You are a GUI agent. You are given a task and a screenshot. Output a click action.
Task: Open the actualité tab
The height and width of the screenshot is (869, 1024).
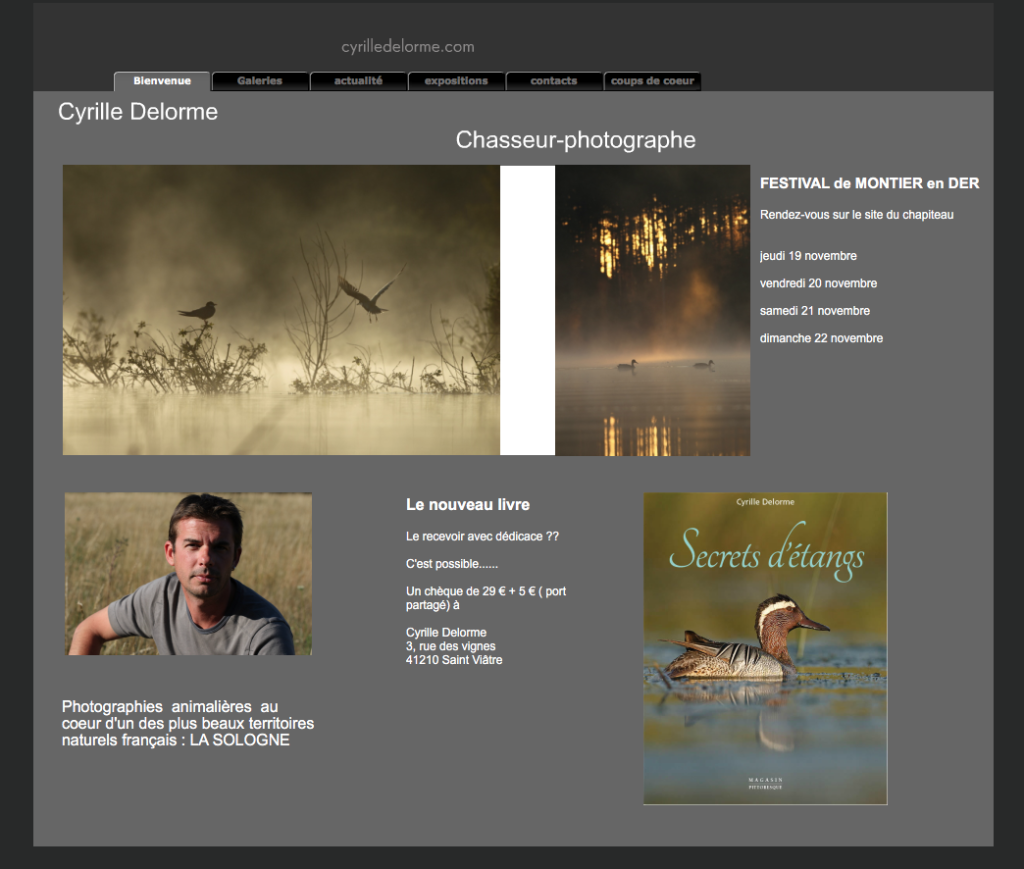pyautogui.click(x=358, y=81)
